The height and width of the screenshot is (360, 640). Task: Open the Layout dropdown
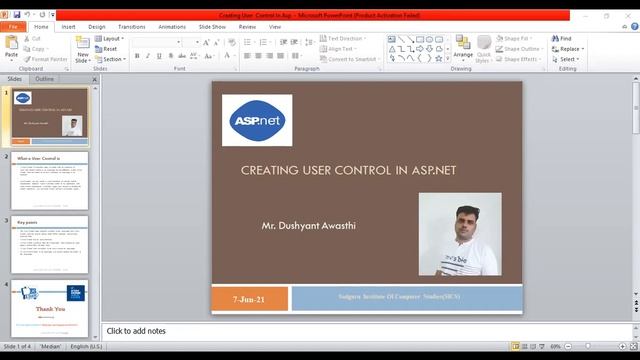pos(109,39)
